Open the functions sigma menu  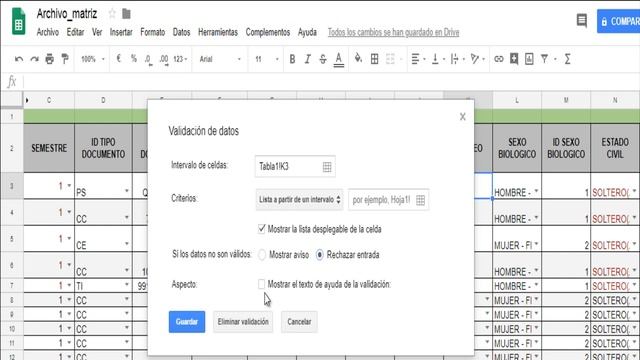click(x=567, y=59)
